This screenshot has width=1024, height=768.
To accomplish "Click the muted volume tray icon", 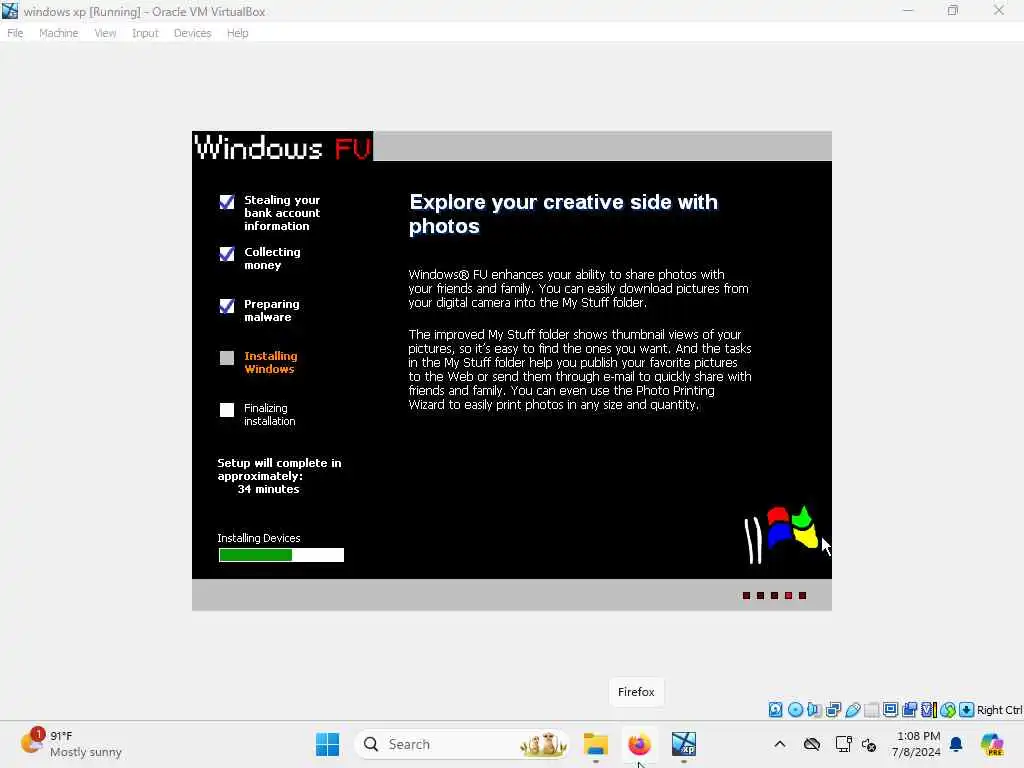I will 869,744.
